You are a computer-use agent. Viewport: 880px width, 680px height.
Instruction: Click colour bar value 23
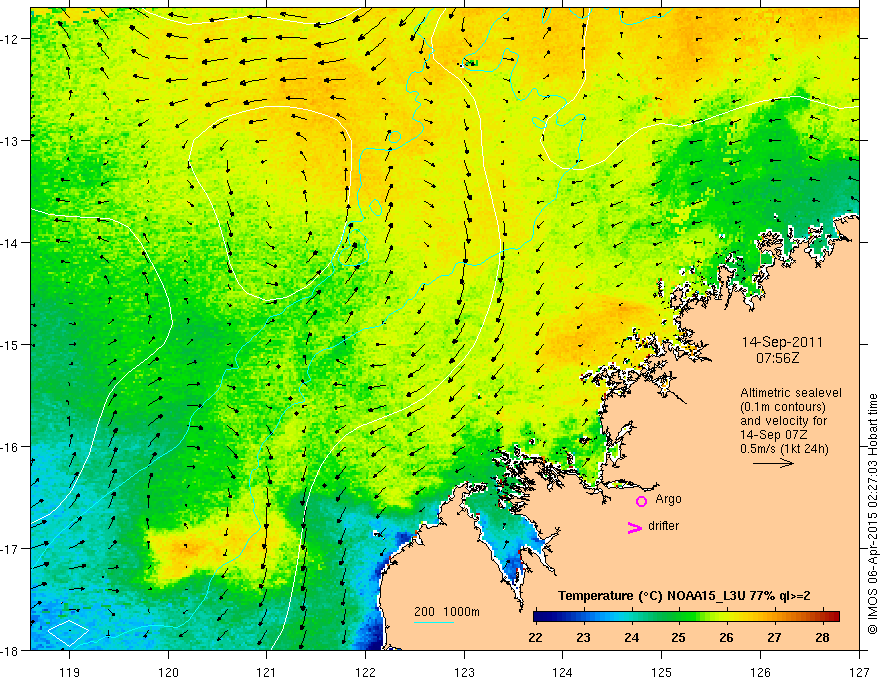(x=584, y=638)
